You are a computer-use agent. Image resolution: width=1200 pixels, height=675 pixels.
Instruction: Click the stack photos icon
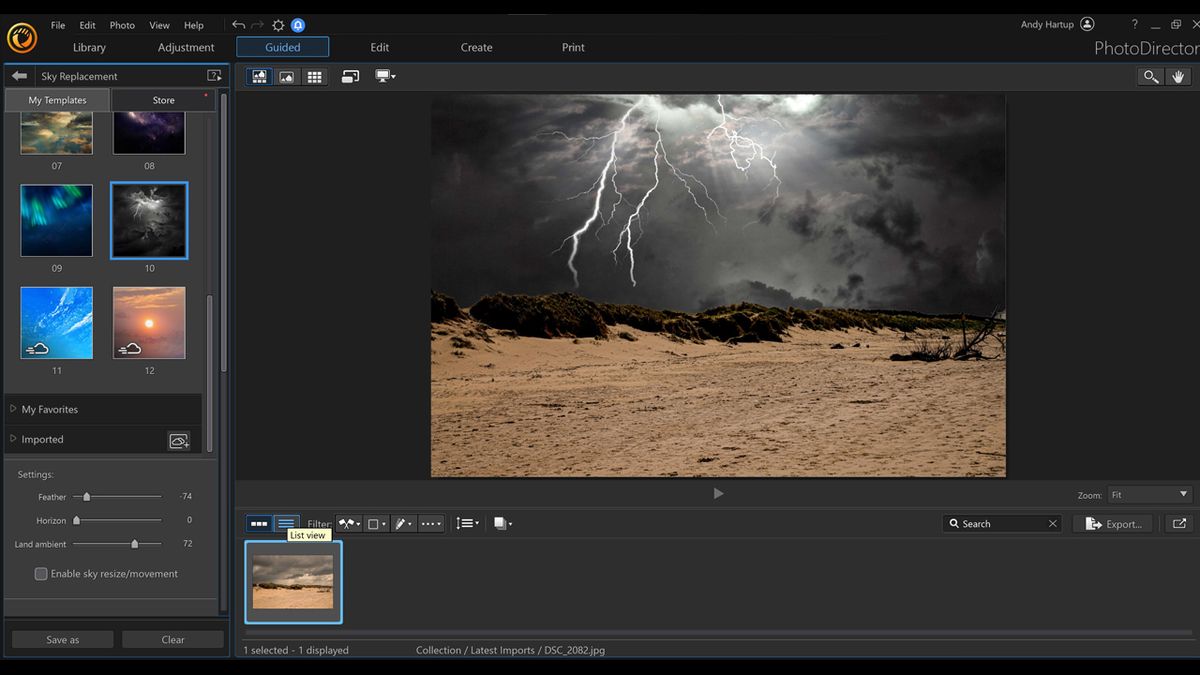coord(502,523)
